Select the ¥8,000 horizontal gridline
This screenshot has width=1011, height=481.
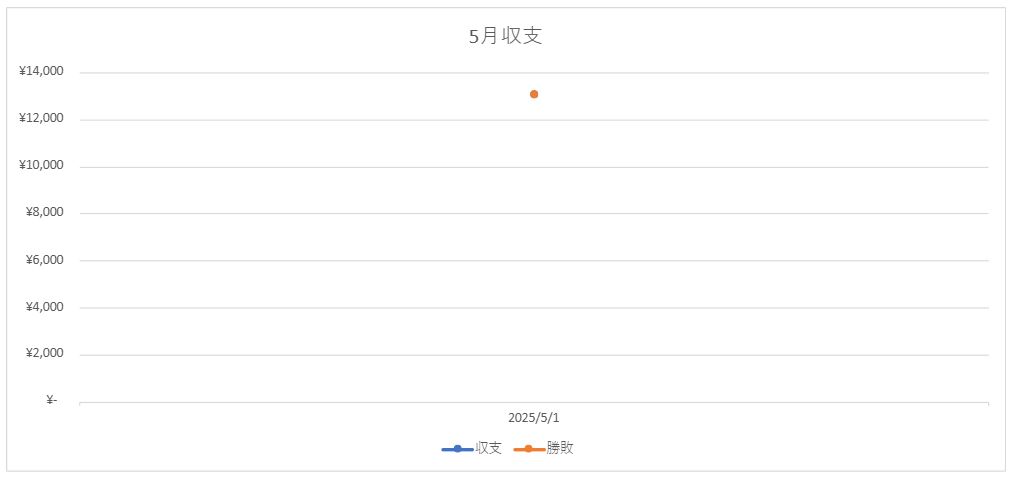point(534,213)
